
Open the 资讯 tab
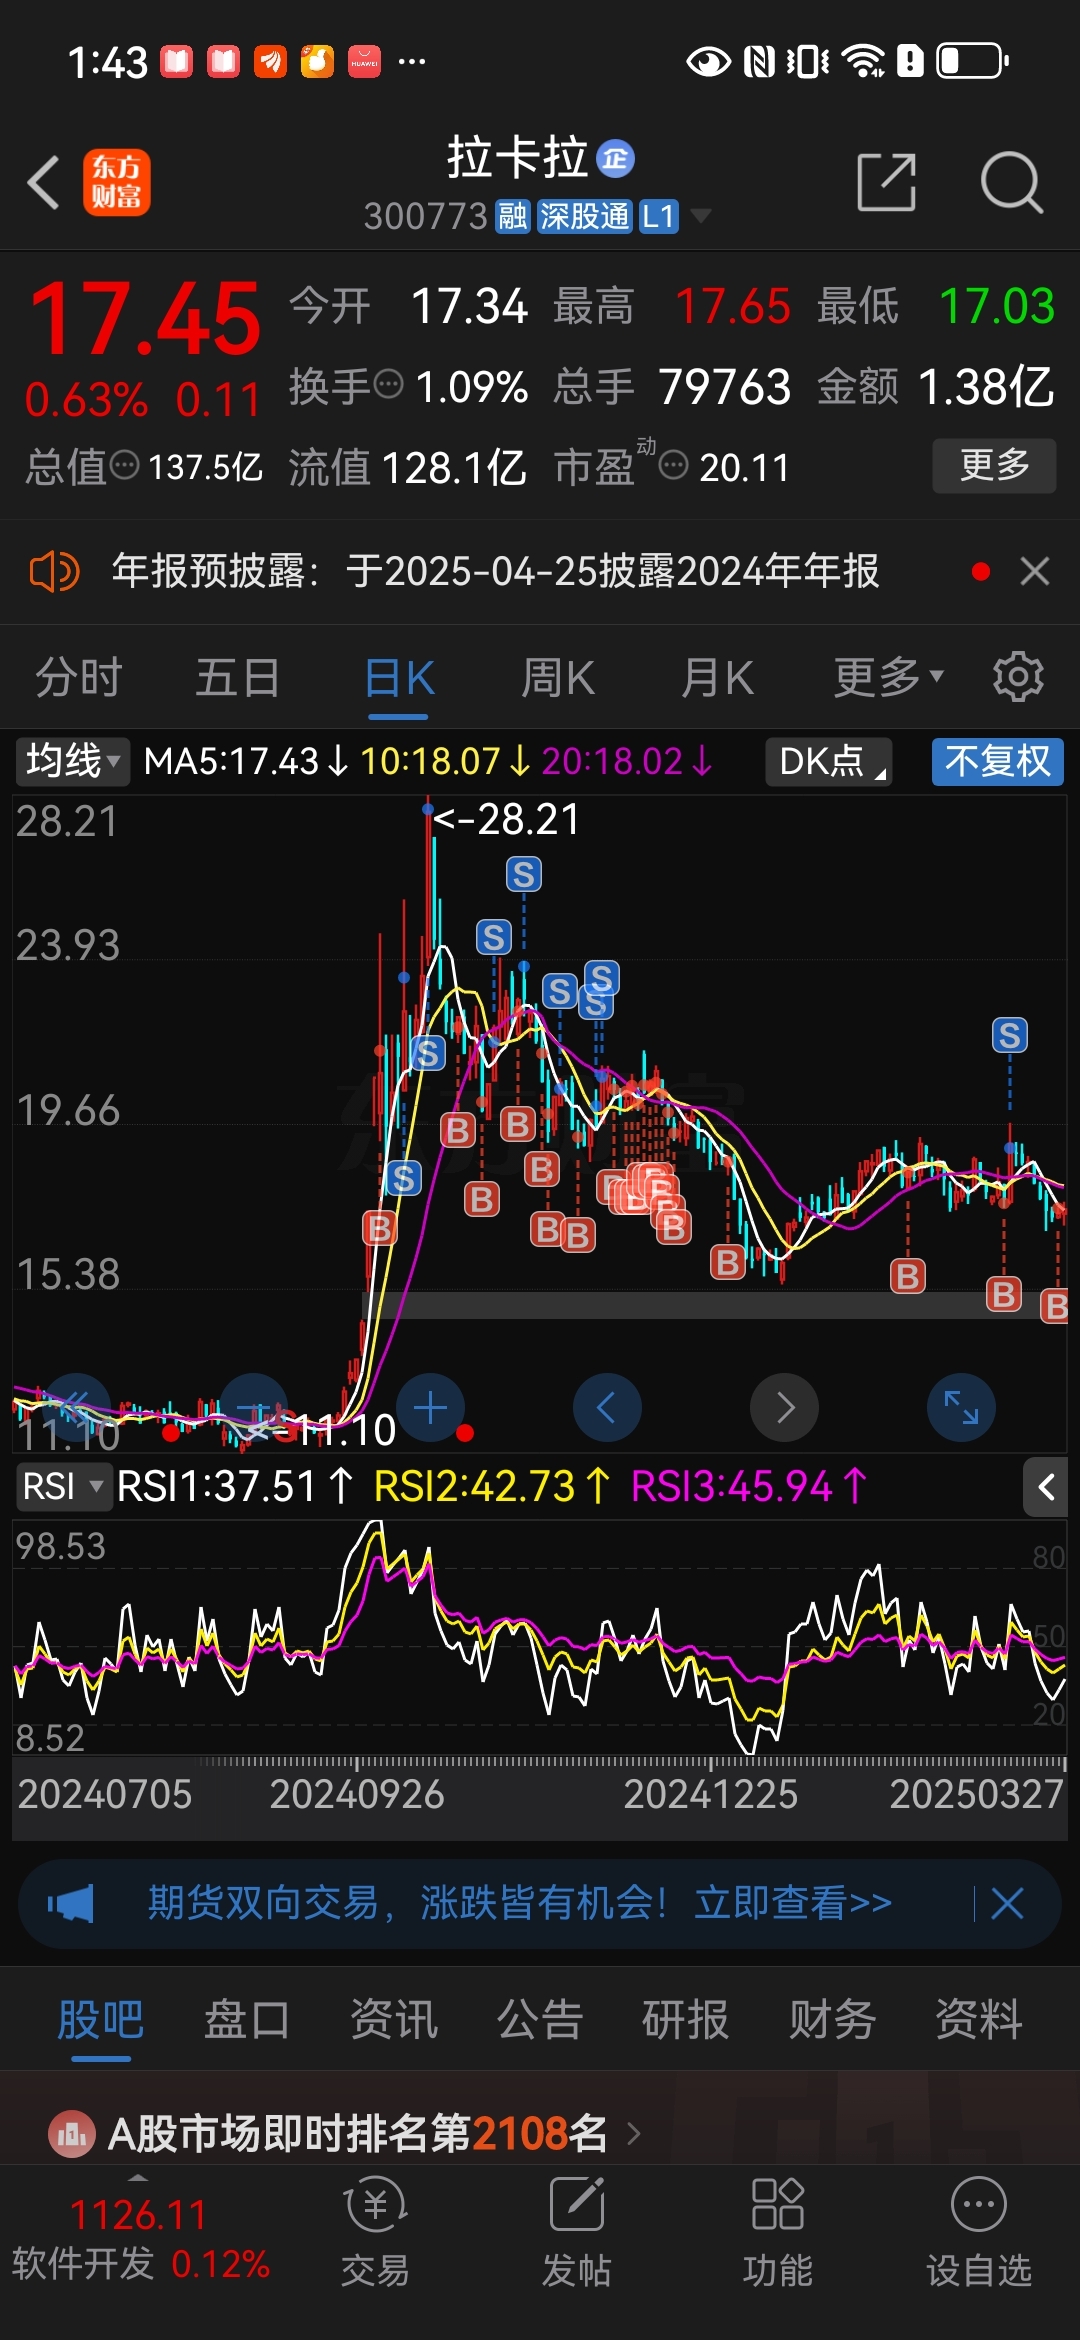(394, 2020)
